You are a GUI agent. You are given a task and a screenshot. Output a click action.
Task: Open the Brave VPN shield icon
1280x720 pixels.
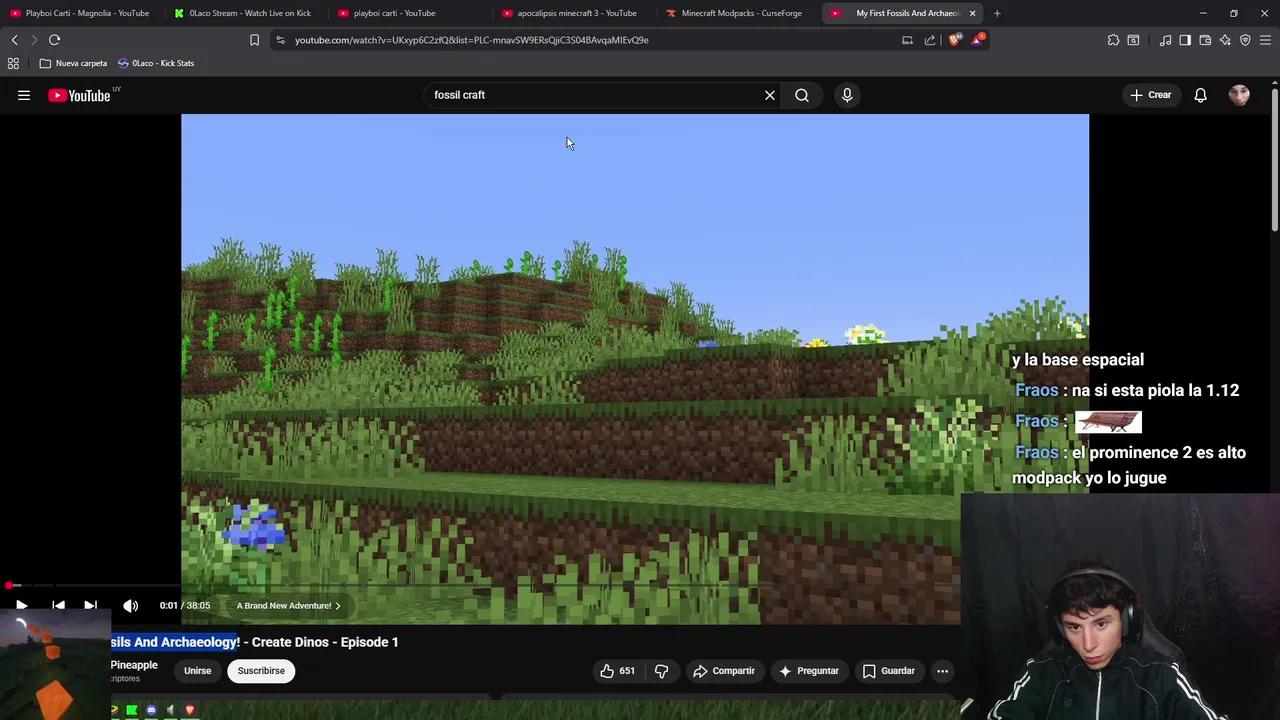(1245, 40)
